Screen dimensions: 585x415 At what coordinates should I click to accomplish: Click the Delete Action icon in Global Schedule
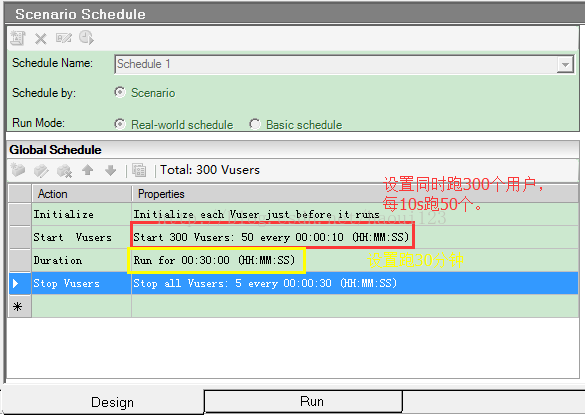[x=64, y=171]
